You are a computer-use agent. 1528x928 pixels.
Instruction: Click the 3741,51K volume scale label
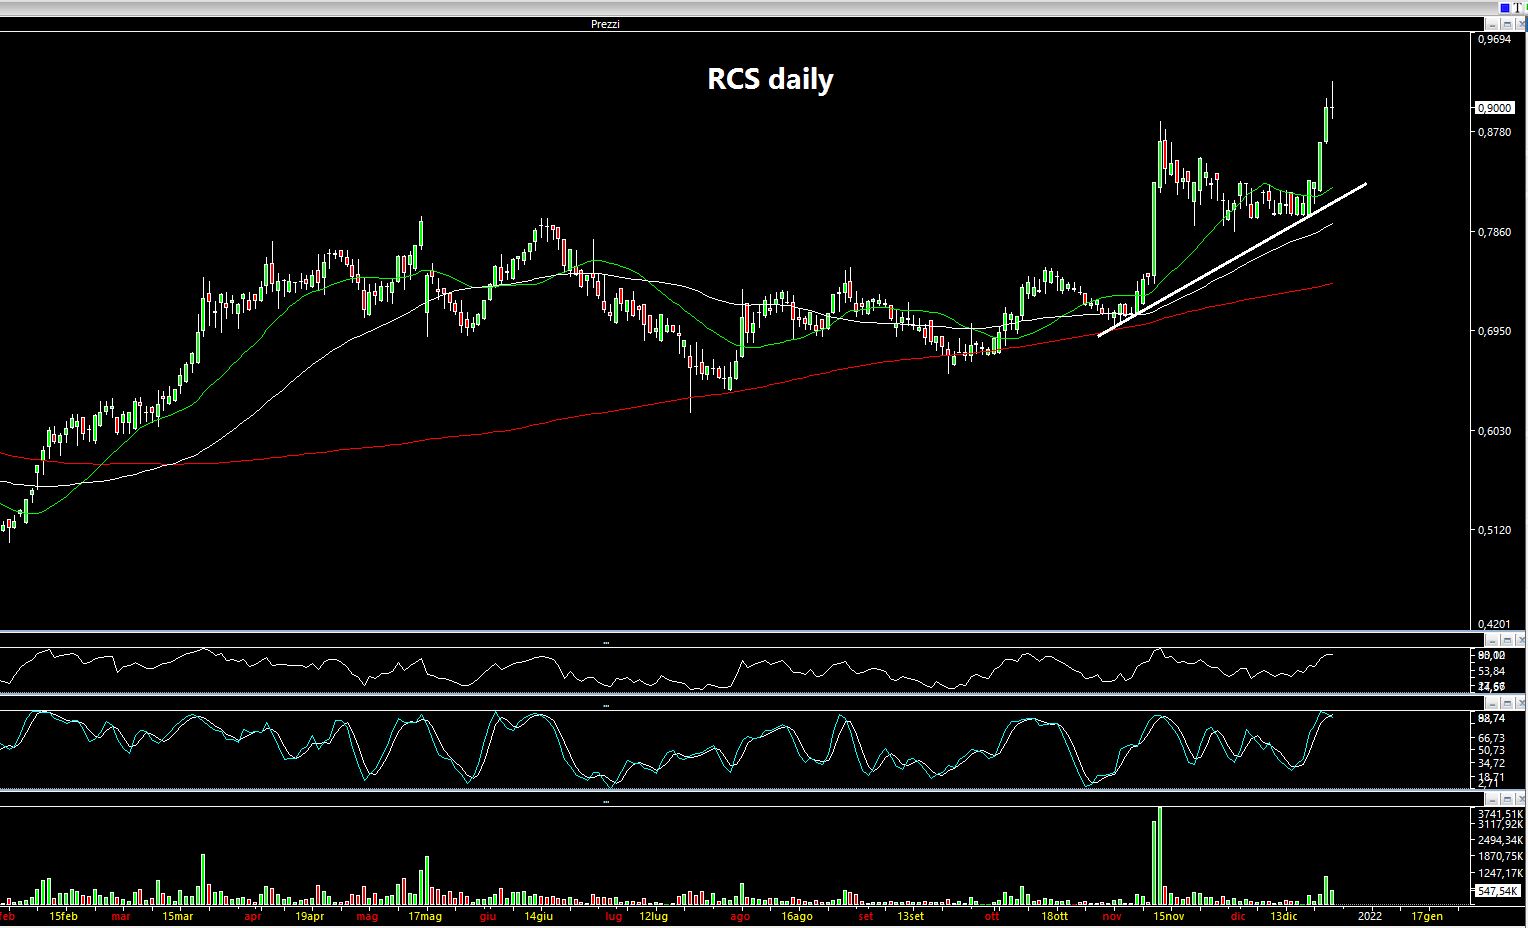1500,814
